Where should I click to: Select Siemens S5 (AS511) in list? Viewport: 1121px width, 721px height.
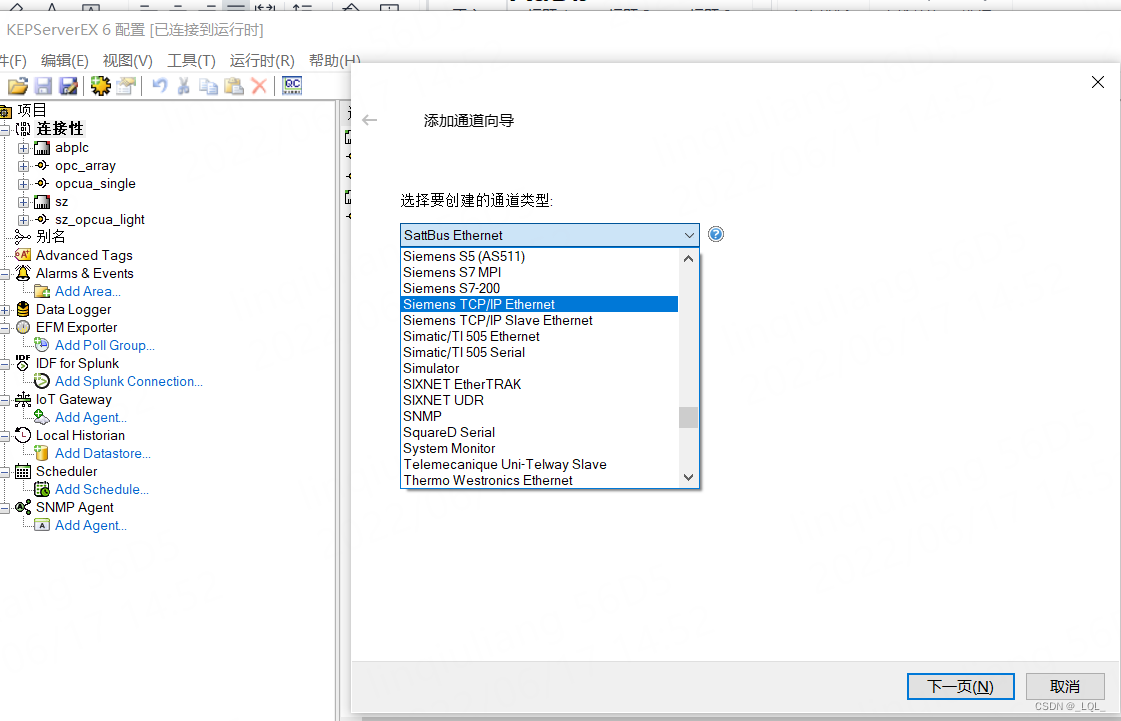click(540, 256)
